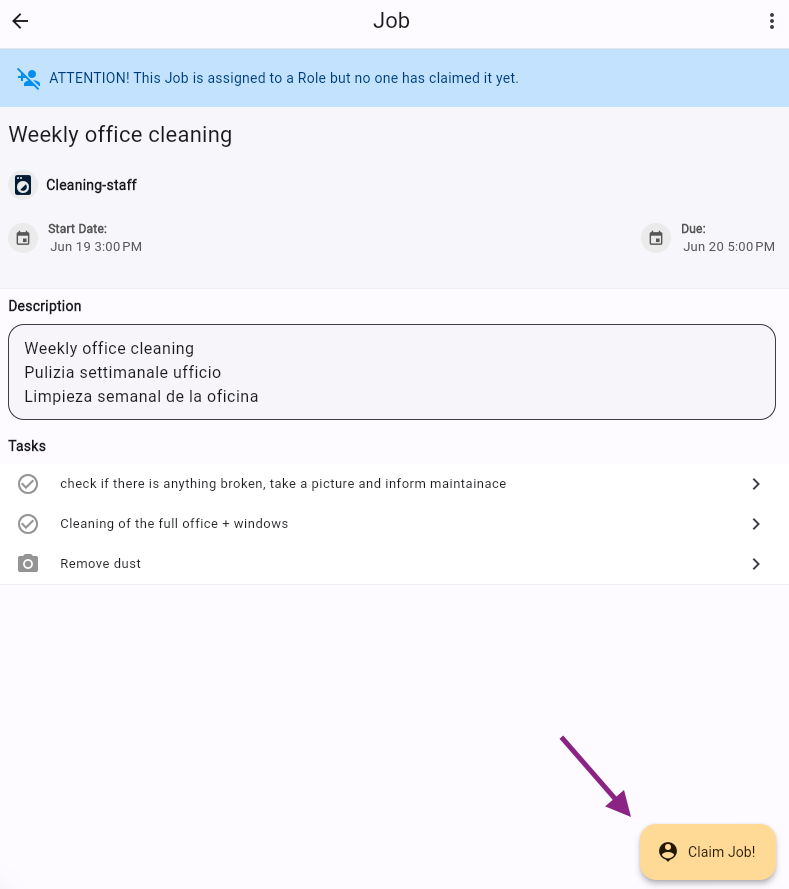Viewport: 789px width, 889px height.
Task: Click the Start Date calendar icon
Action: pos(23,238)
